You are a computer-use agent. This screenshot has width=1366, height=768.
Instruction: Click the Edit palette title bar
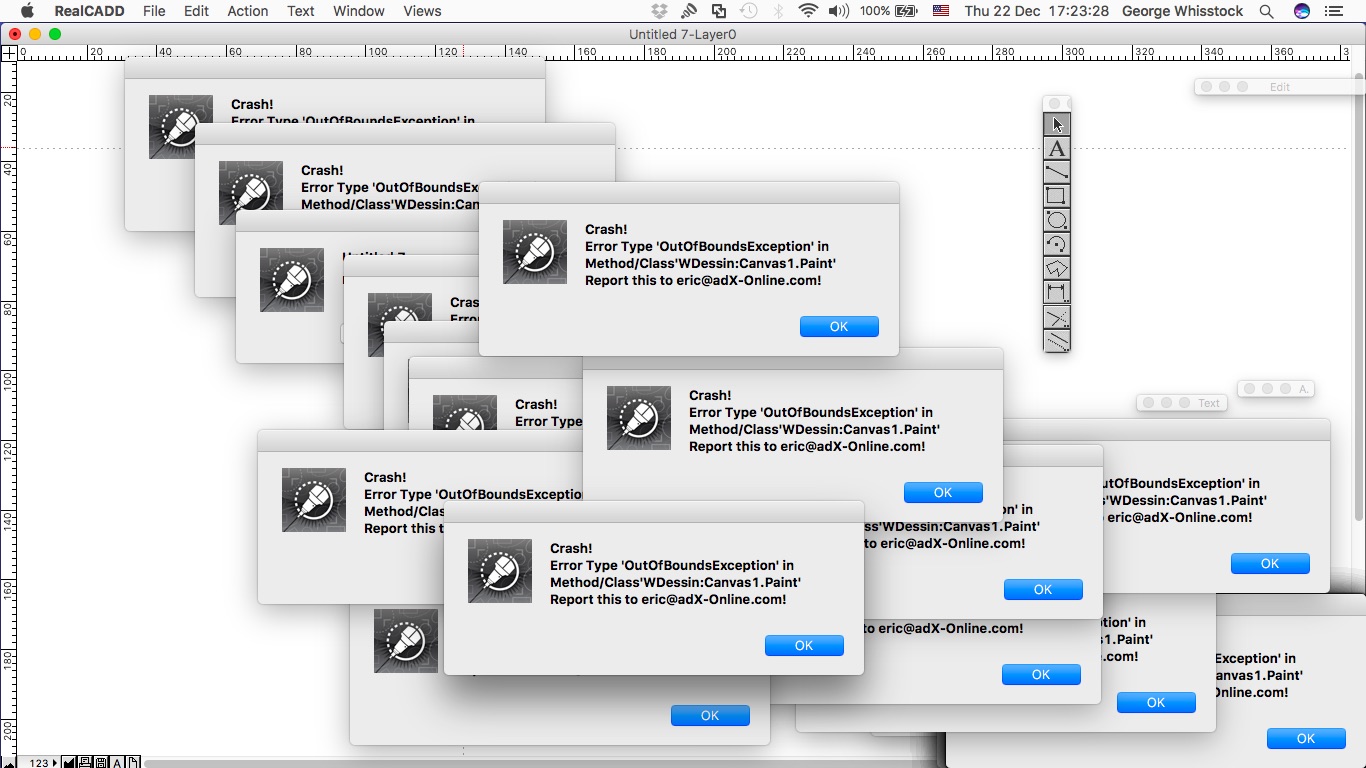pyautogui.click(x=1279, y=87)
